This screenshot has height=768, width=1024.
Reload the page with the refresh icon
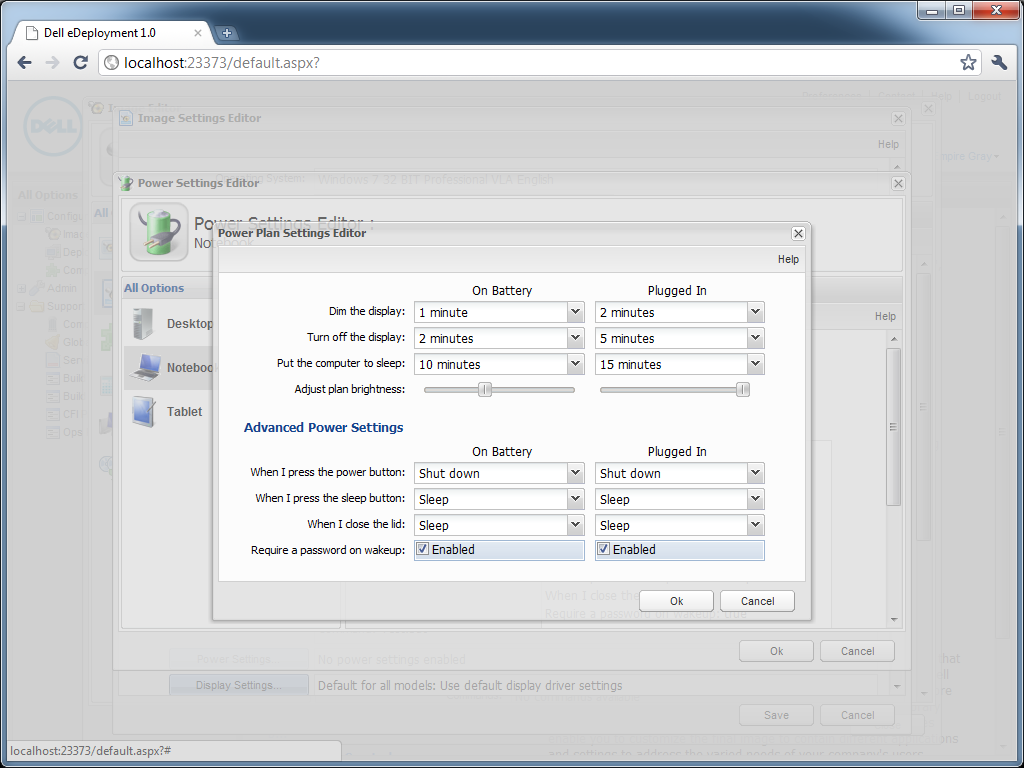(x=80, y=63)
